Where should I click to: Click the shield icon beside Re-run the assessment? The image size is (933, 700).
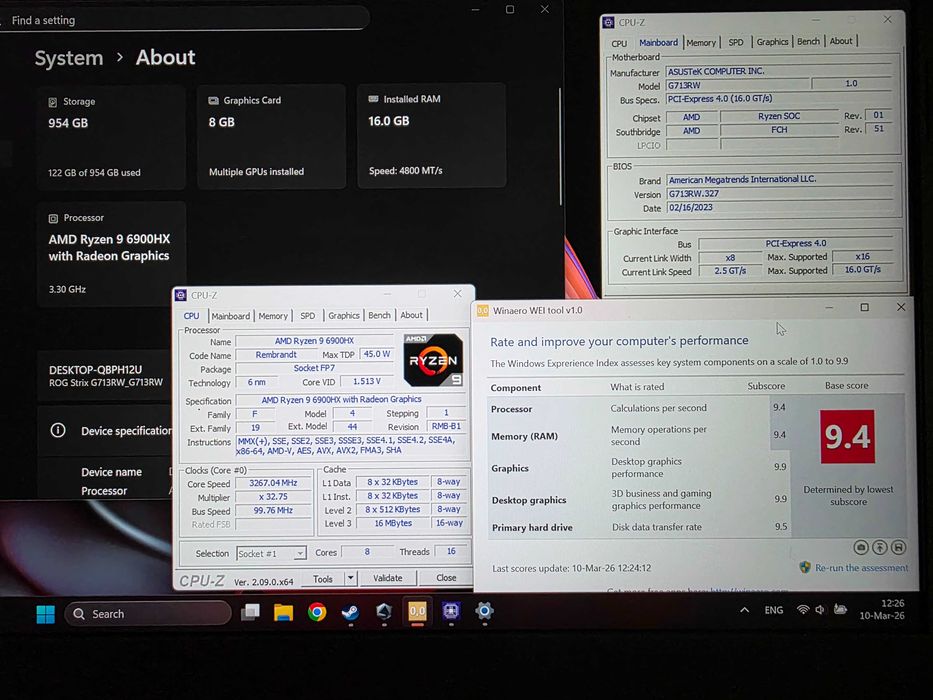pyautogui.click(x=805, y=567)
